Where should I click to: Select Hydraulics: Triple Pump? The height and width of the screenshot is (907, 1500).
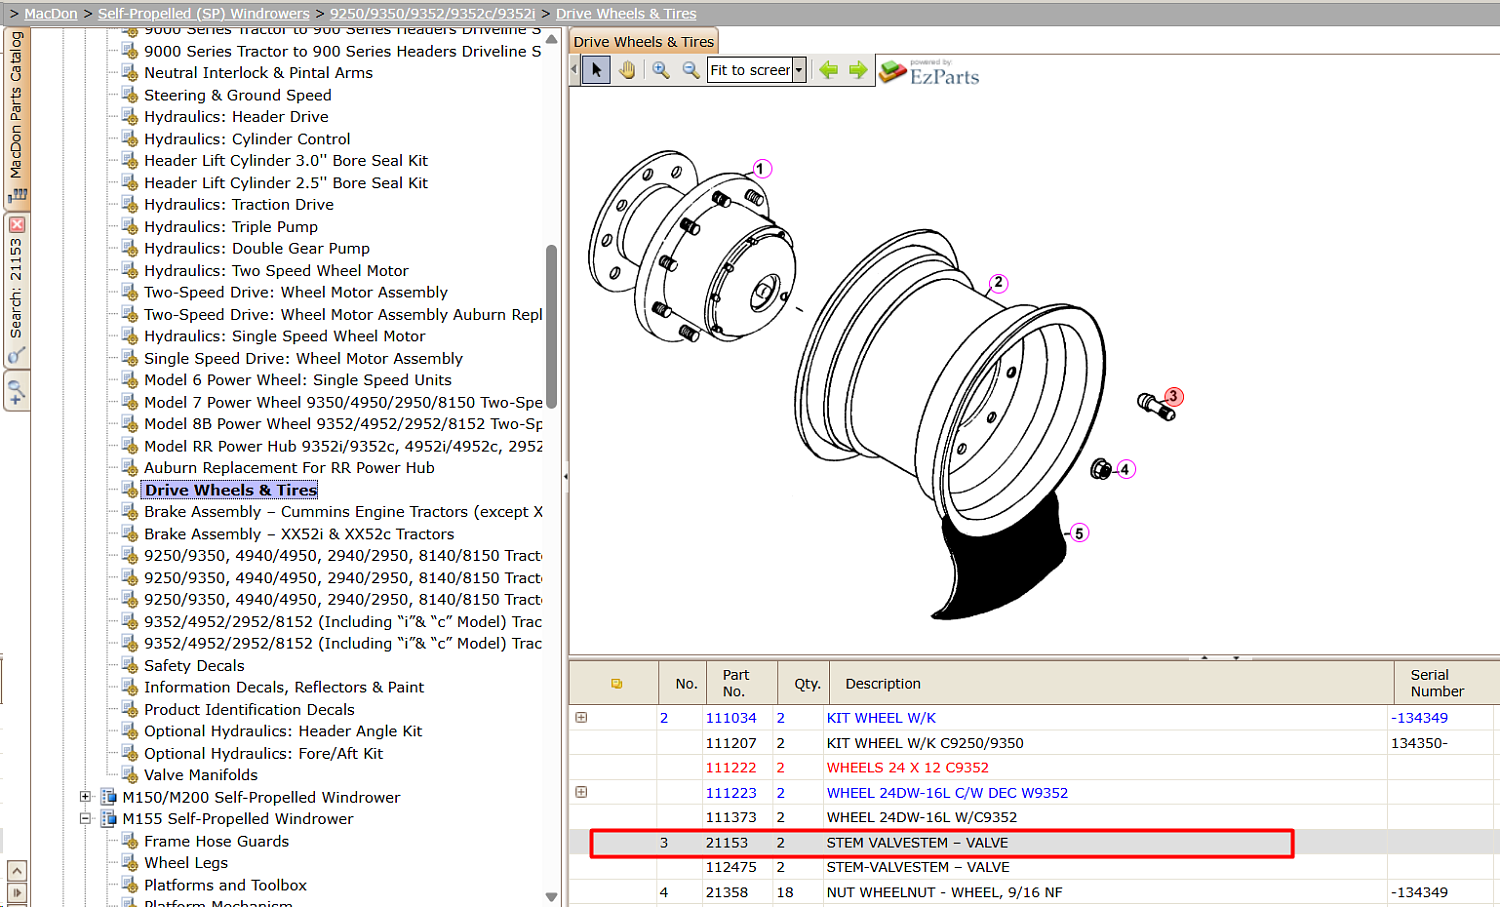click(x=231, y=227)
